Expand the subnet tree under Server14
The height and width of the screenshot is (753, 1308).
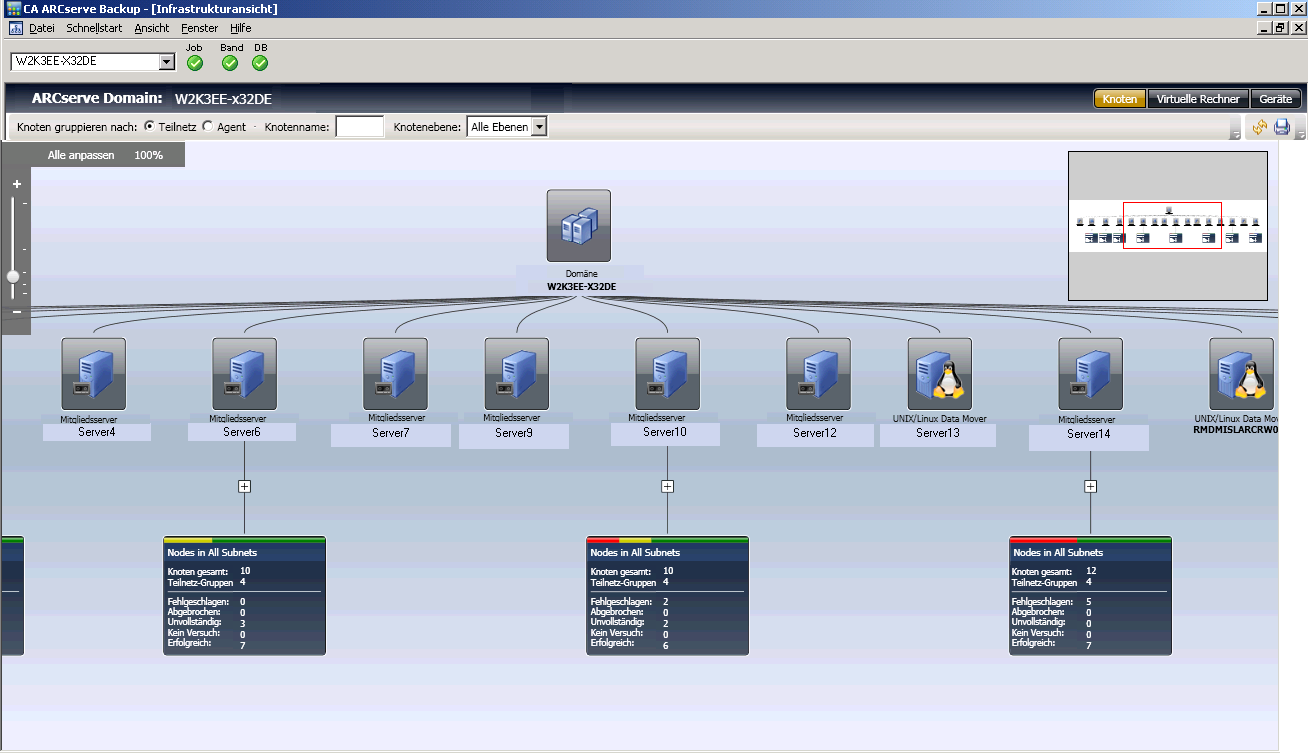pyautogui.click(x=1091, y=486)
